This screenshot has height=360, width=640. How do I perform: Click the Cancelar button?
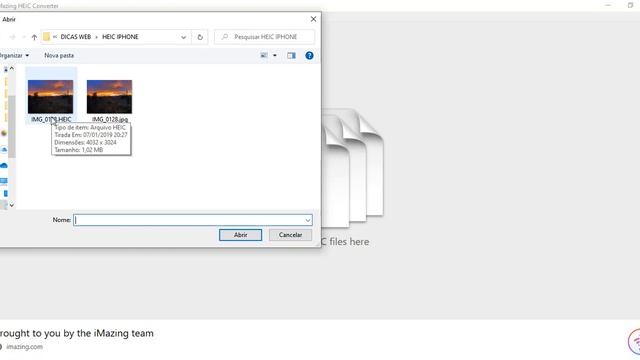[x=290, y=235]
